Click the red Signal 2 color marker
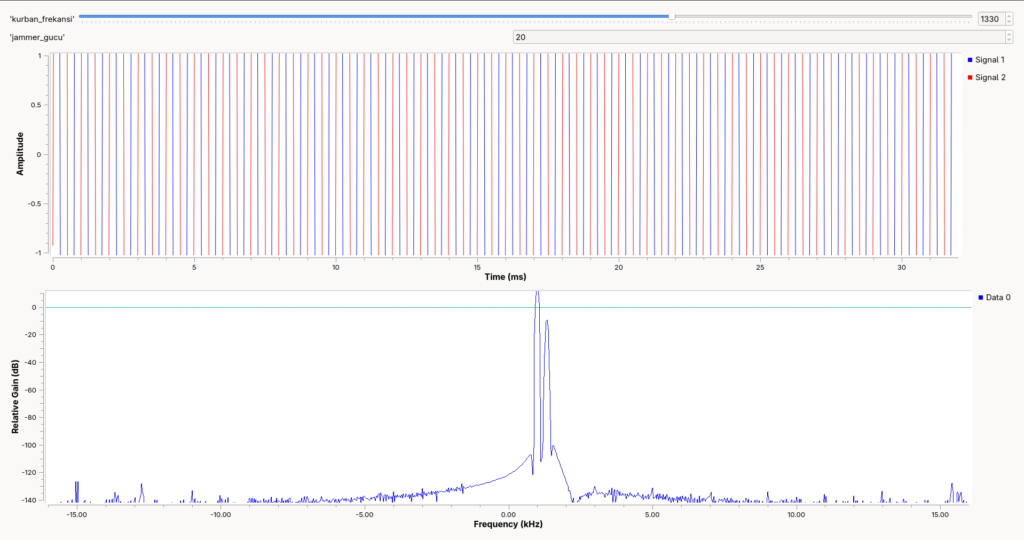 [x=970, y=77]
